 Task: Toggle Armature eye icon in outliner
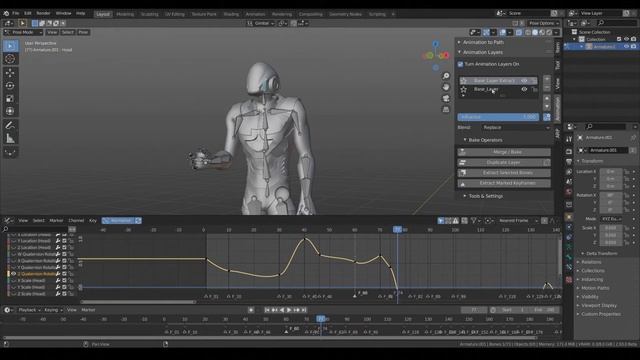(x=626, y=47)
